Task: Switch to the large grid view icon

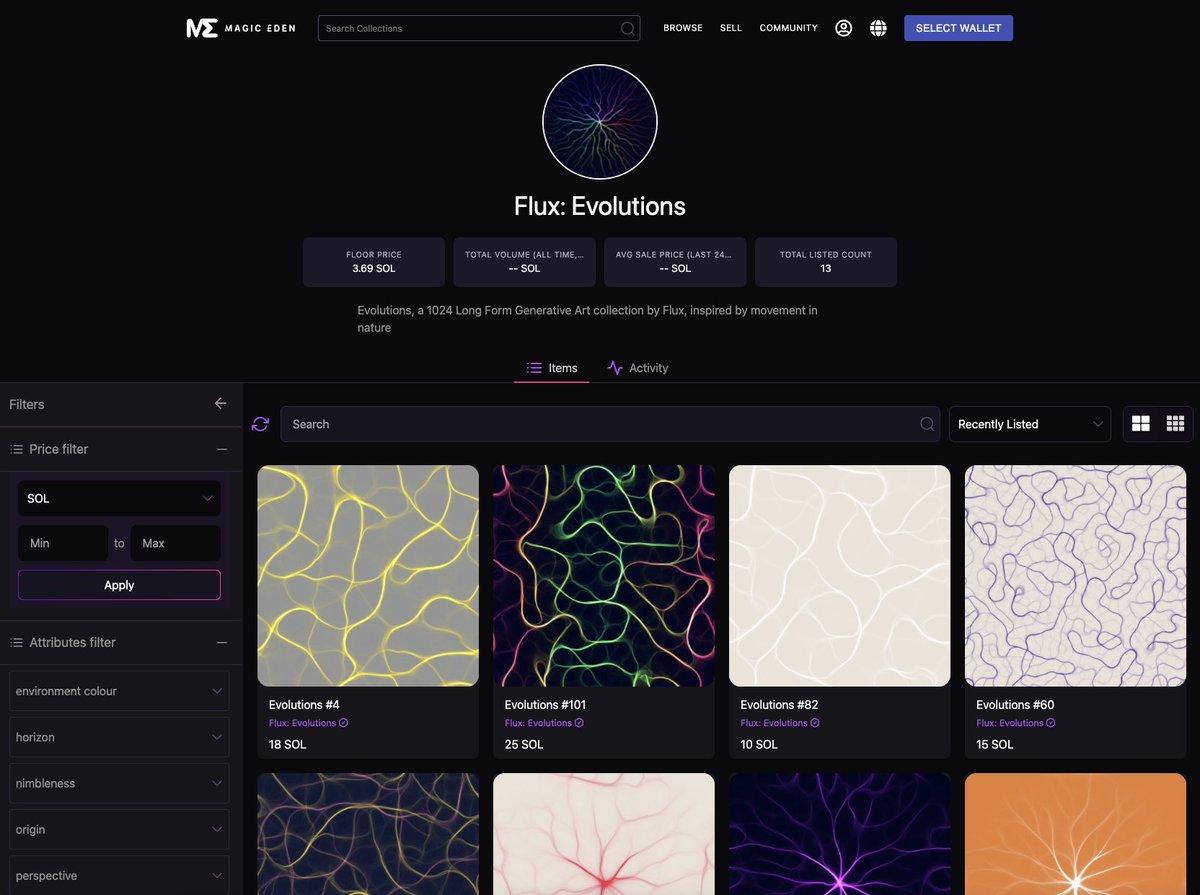Action: tap(1141, 423)
